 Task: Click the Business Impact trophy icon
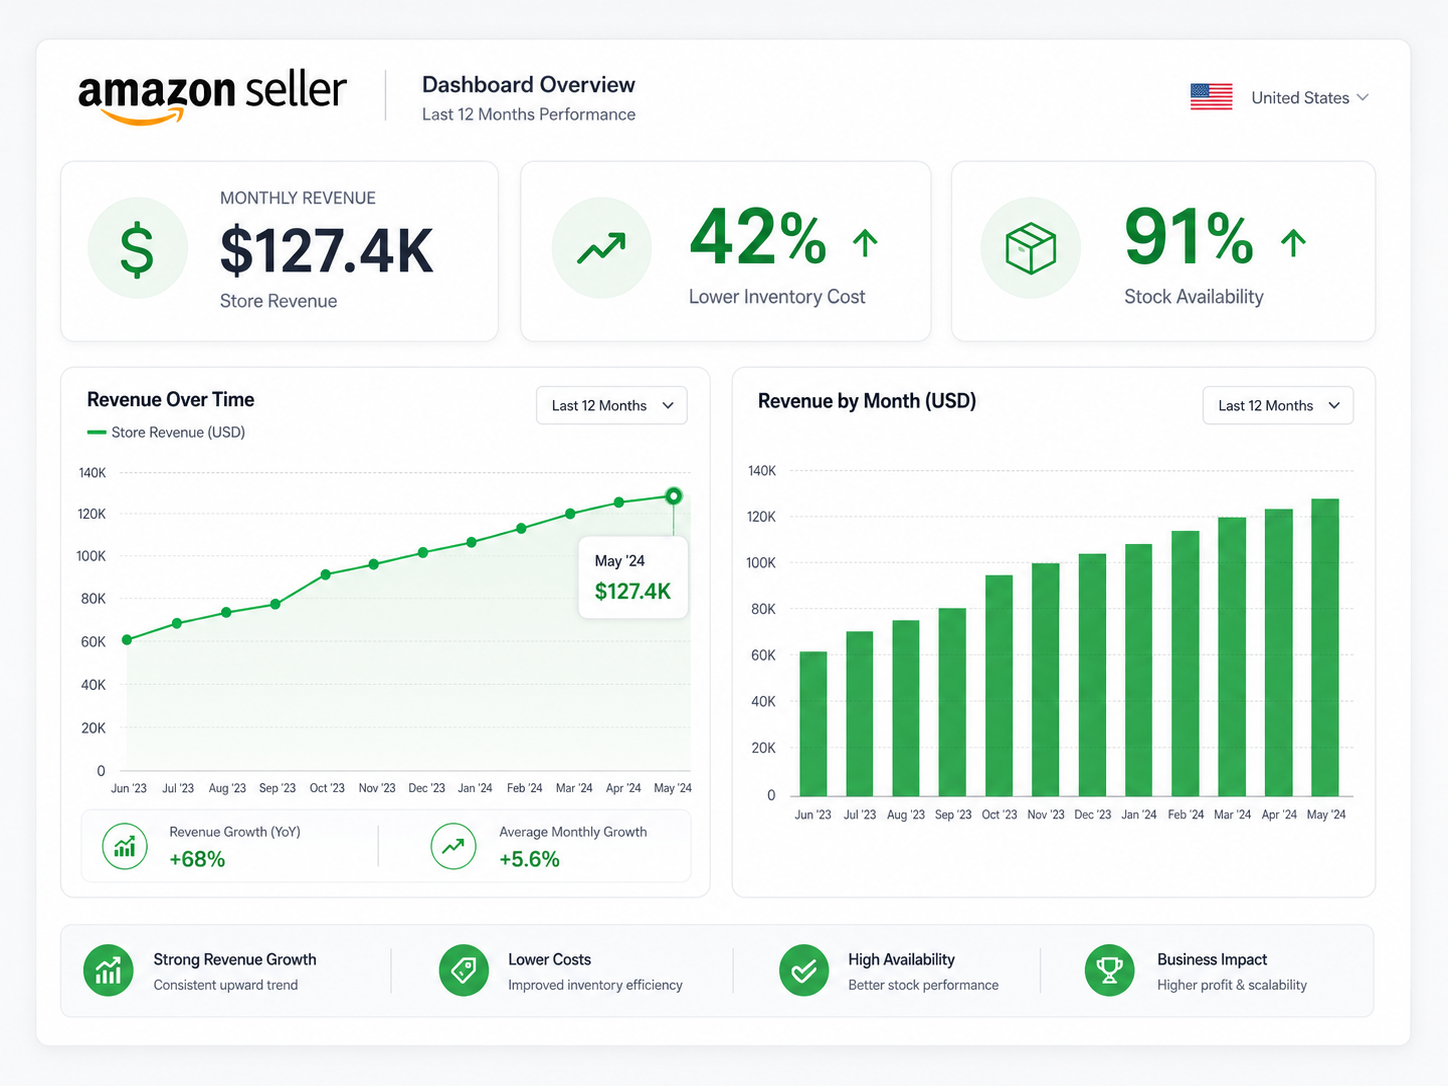tap(1109, 970)
